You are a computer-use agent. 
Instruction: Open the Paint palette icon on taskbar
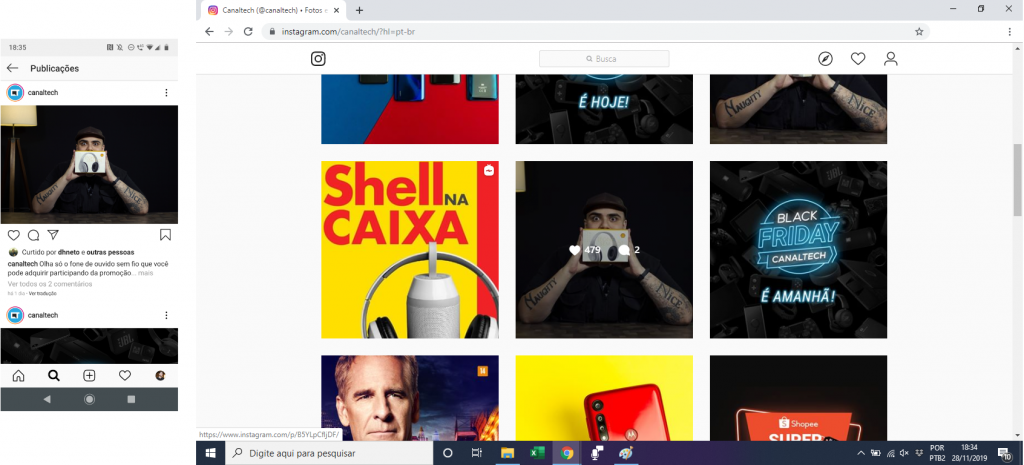click(x=626, y=453)
